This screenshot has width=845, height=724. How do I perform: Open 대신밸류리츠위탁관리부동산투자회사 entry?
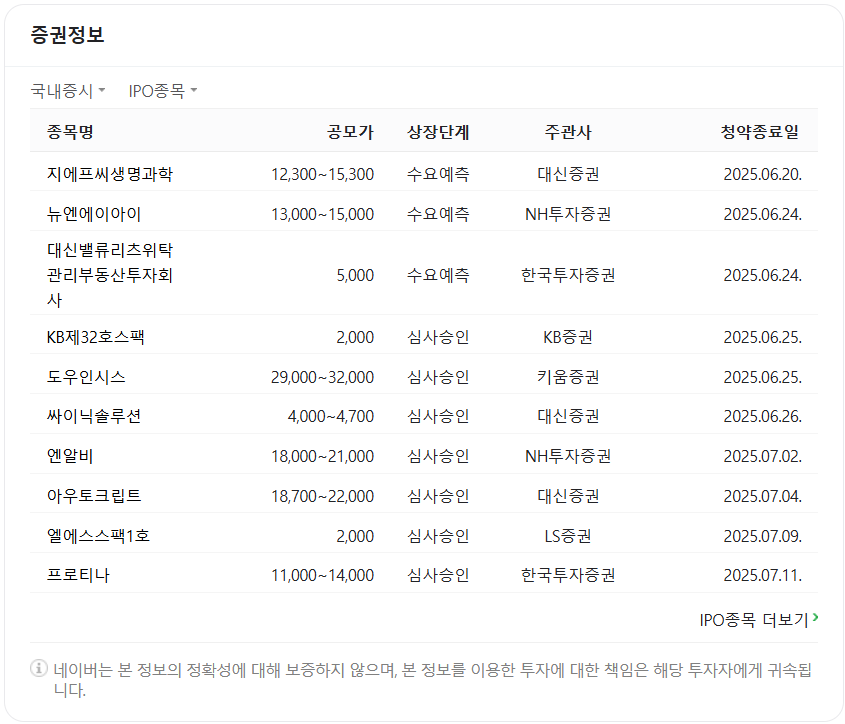(x=110, y=275)
